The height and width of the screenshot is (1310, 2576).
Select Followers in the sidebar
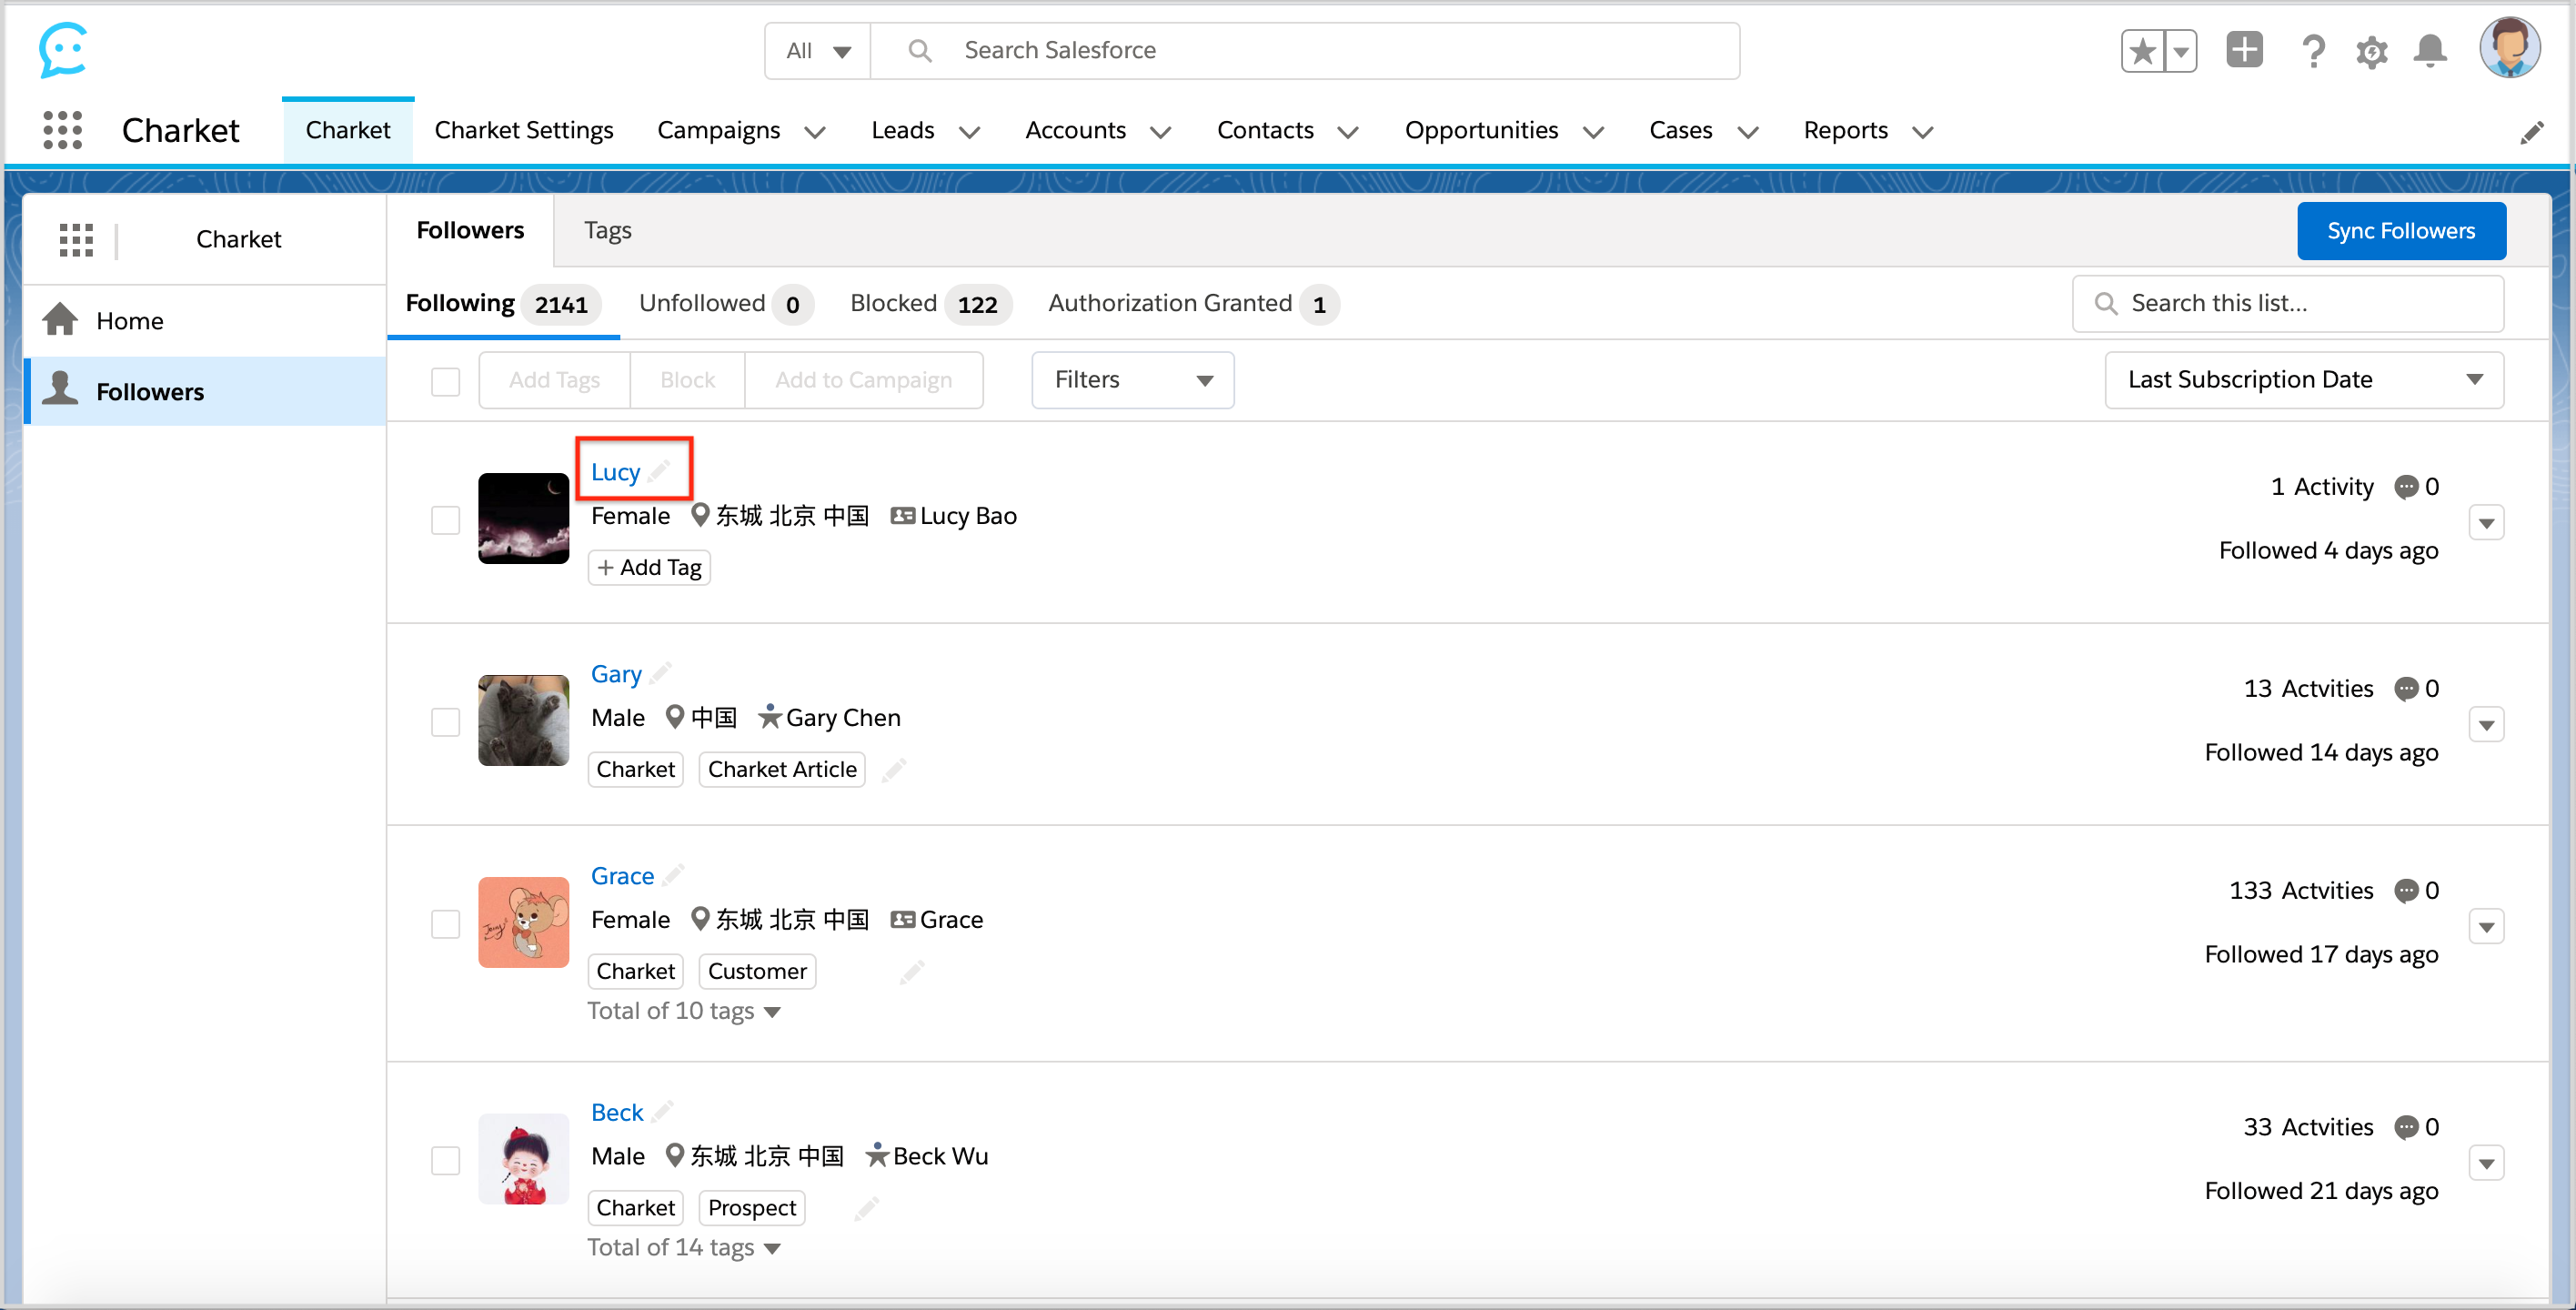[x=205, y=392]
